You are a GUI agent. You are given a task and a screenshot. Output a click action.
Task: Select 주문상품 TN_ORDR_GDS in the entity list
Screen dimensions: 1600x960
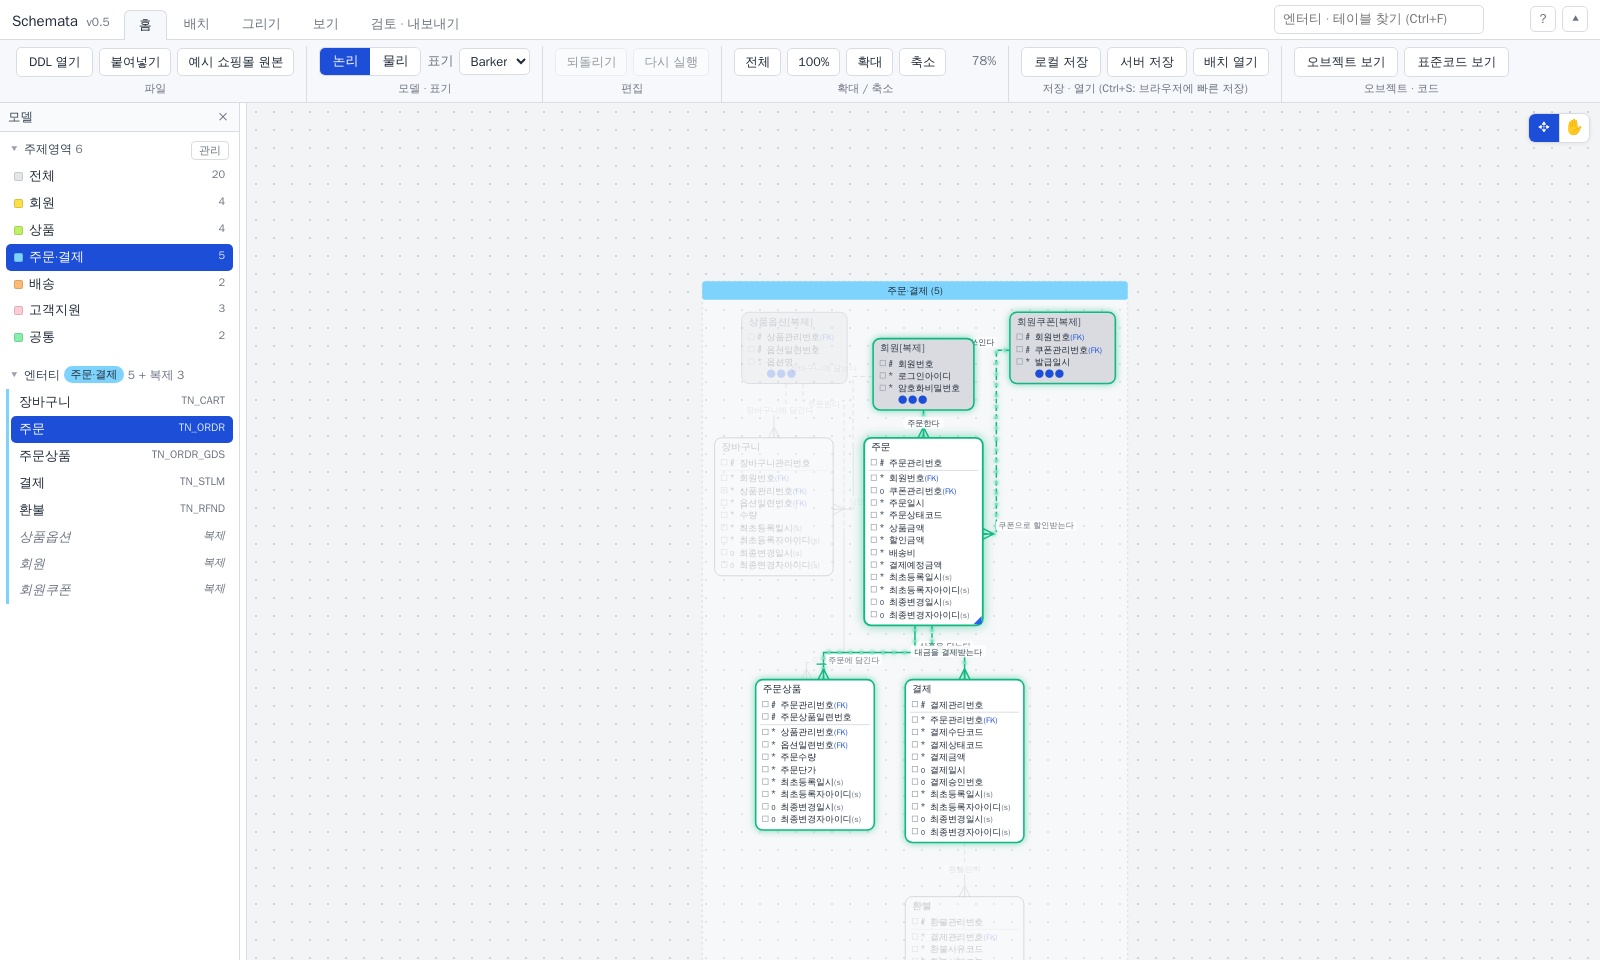[x=122, y=456]
